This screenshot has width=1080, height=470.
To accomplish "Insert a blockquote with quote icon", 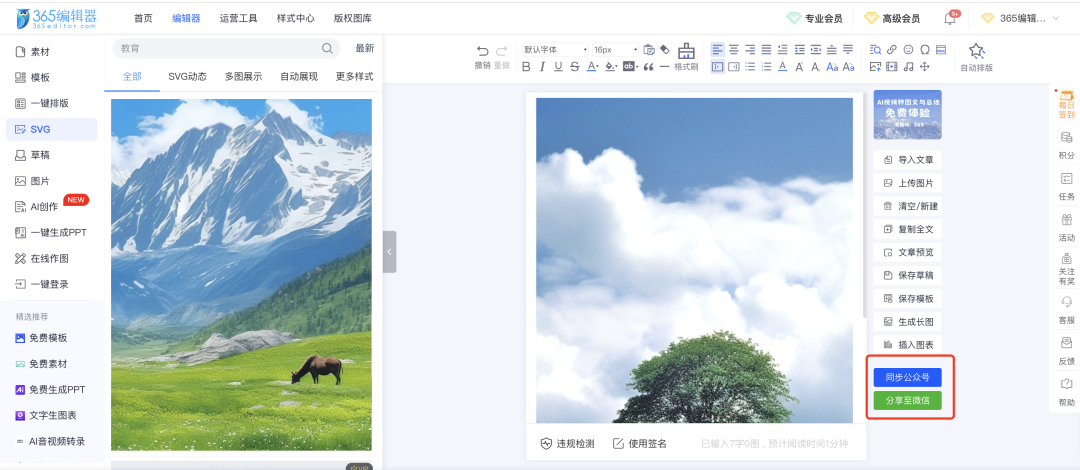I will [x=648, y=67].
